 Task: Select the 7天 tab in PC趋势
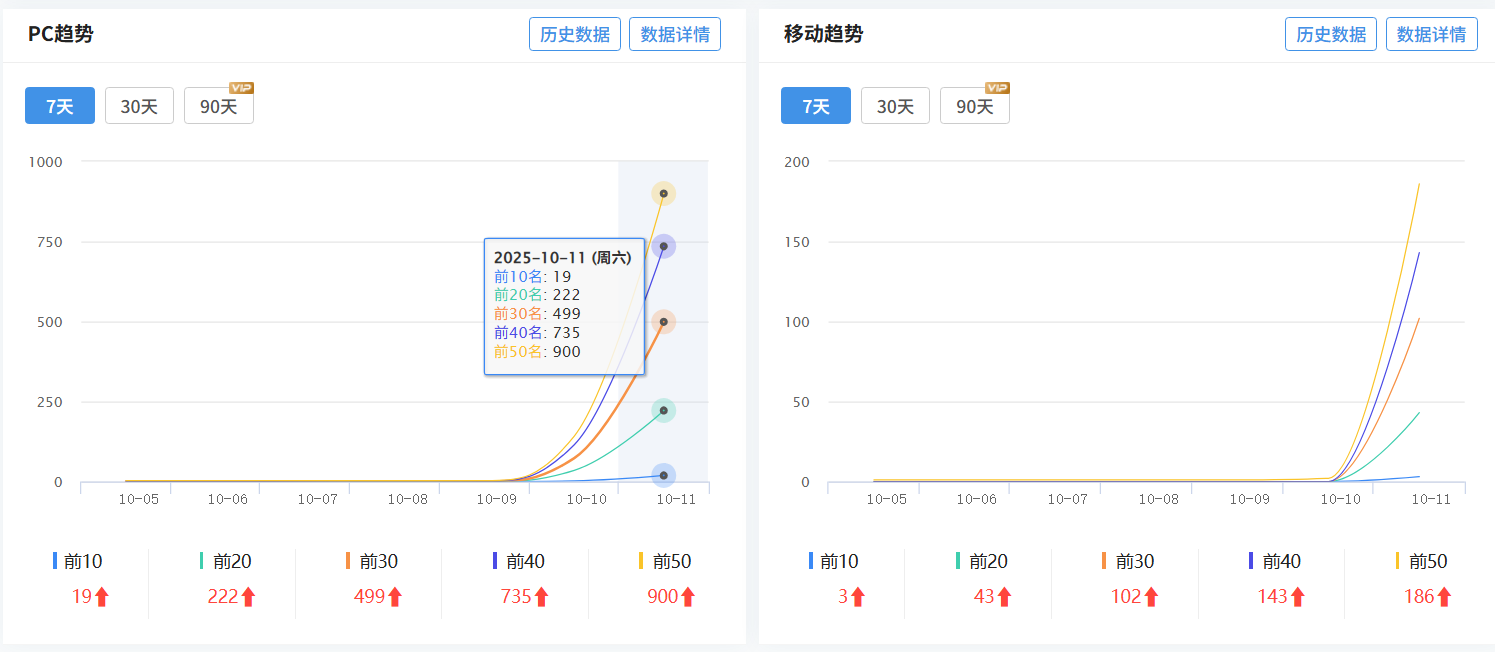click(60, 106)
